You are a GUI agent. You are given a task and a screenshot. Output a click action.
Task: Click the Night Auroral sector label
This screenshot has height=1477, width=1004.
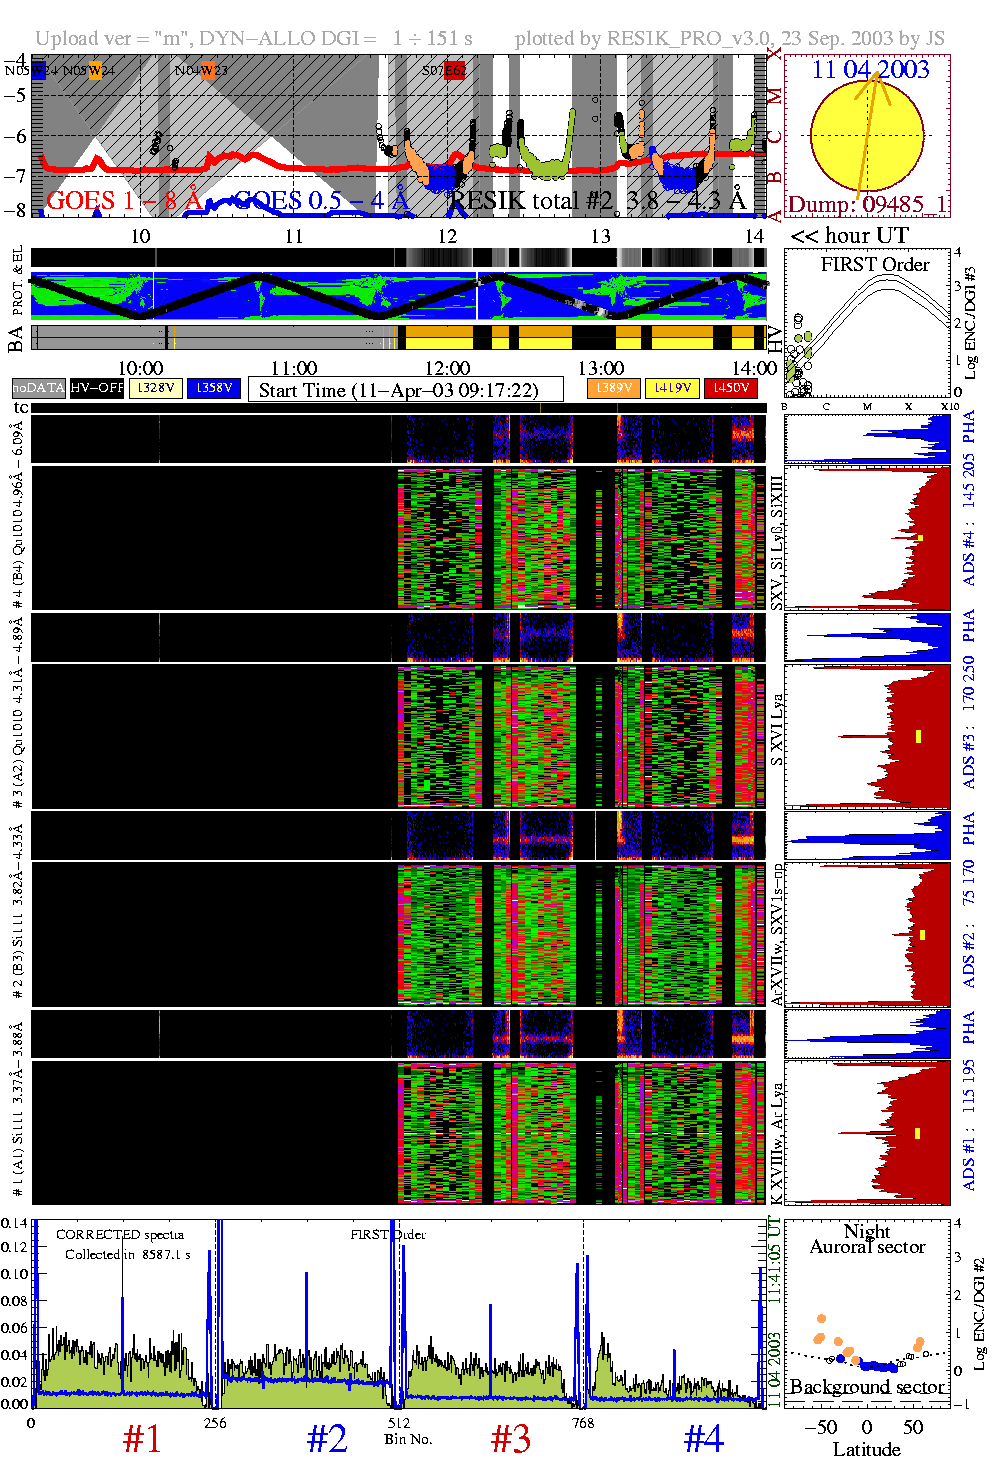click(x=867, y=1239)
